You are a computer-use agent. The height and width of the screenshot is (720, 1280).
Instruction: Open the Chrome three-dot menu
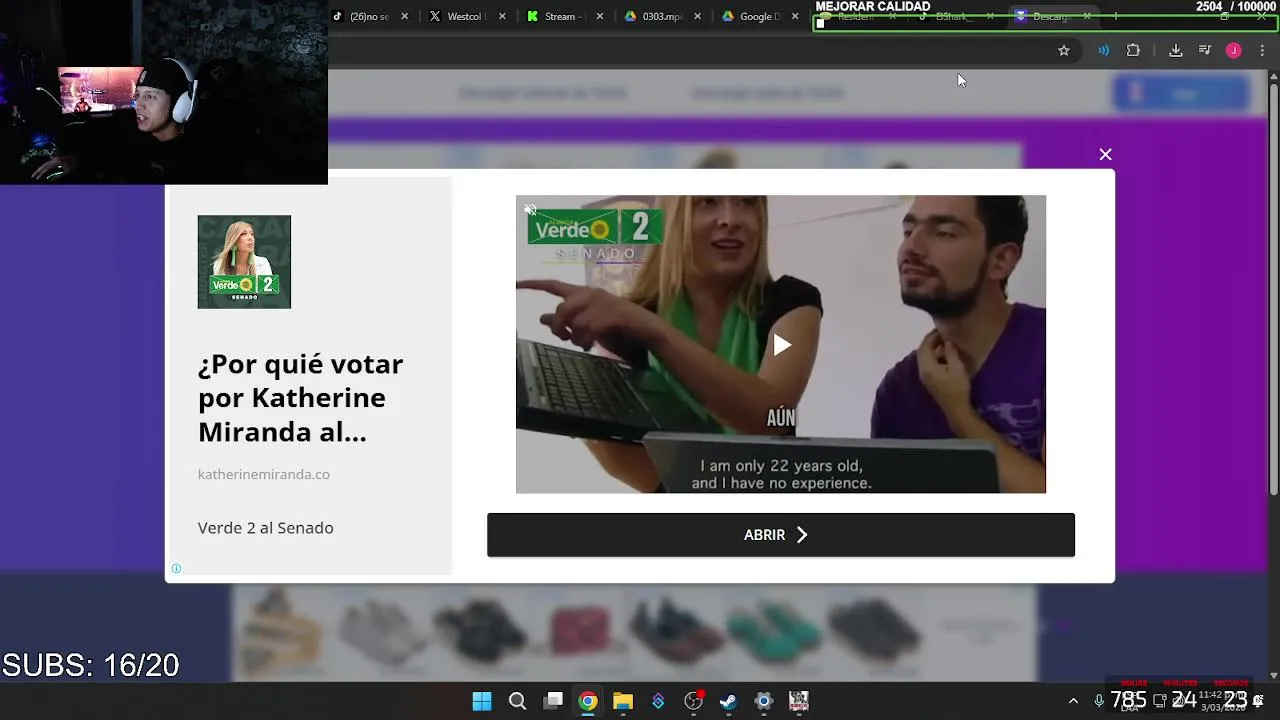1262,50
